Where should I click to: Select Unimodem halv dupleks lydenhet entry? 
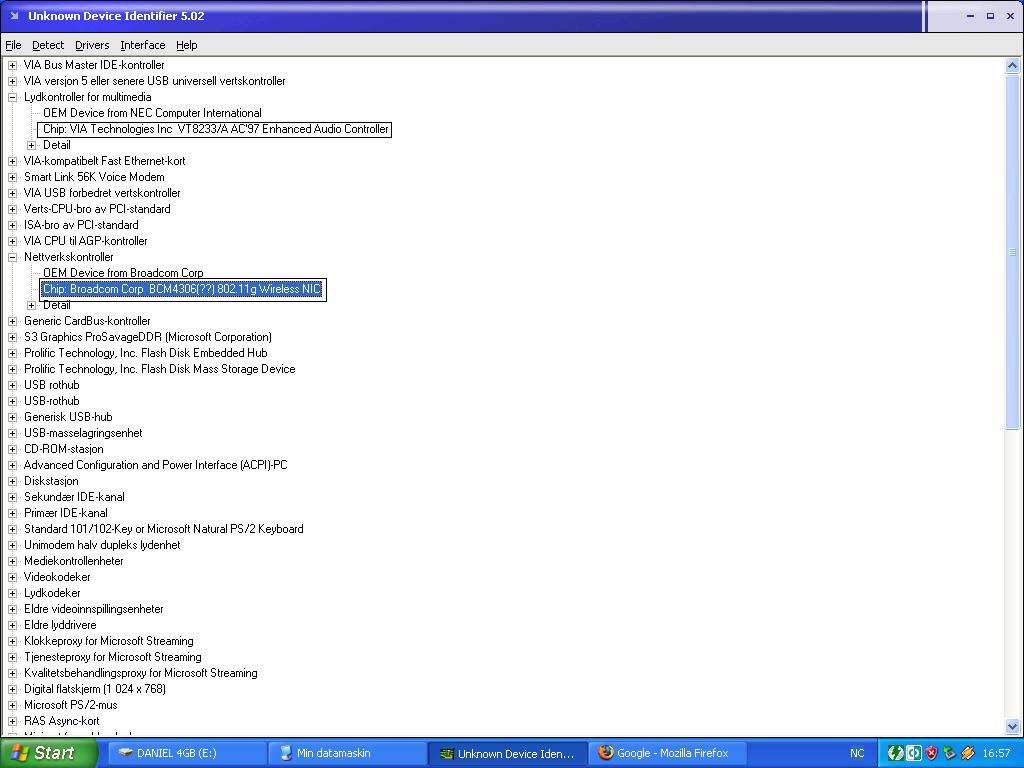point(102,545)
